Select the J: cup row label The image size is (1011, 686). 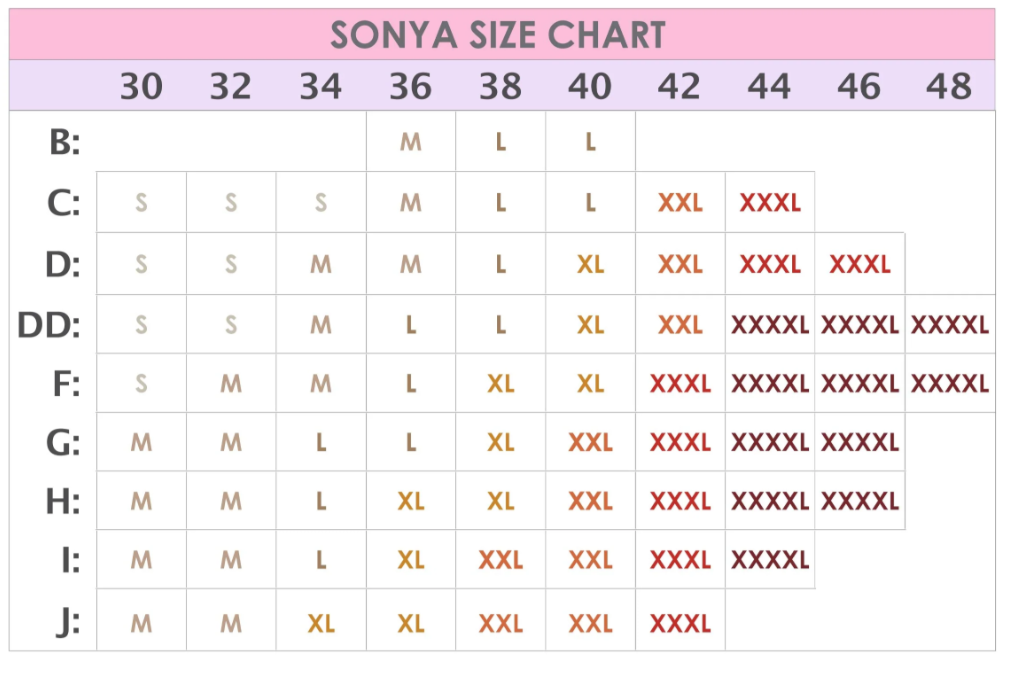coord(68,623)
